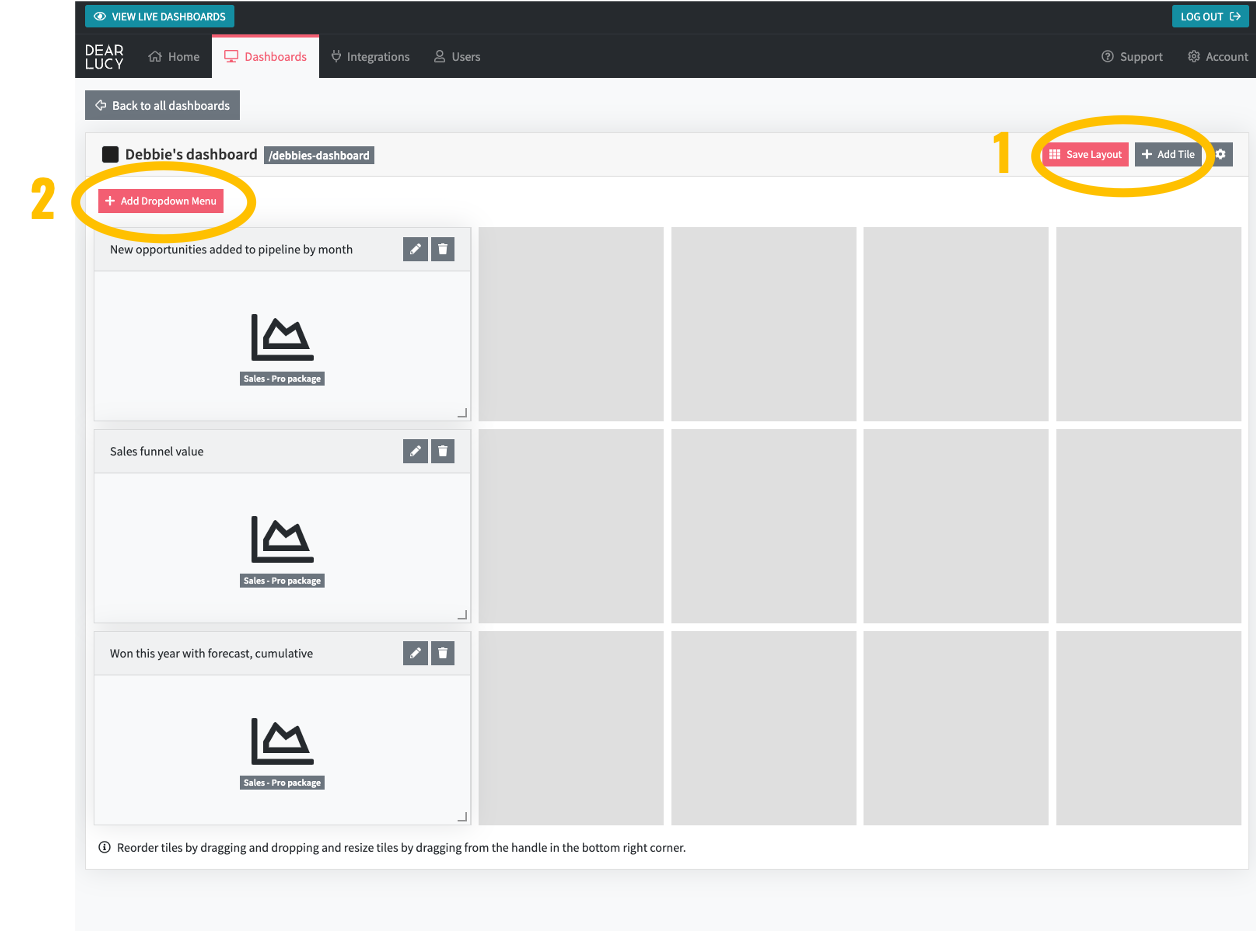1256x931 pixels.
Task: Open the Account settings link
Action: 1217,57
